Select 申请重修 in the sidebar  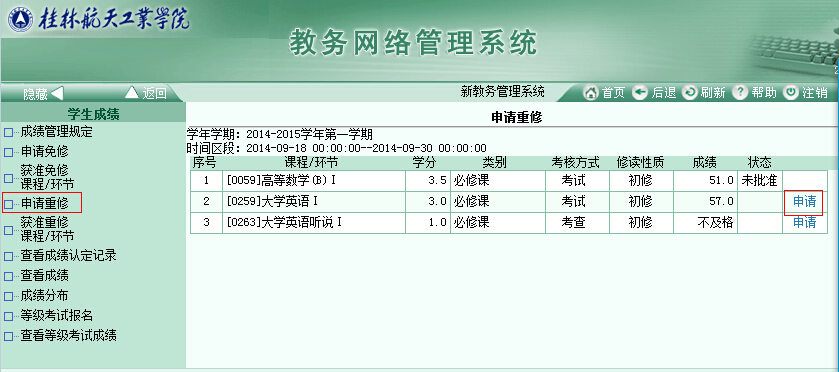pyautogui.click(x=44, y=203)
